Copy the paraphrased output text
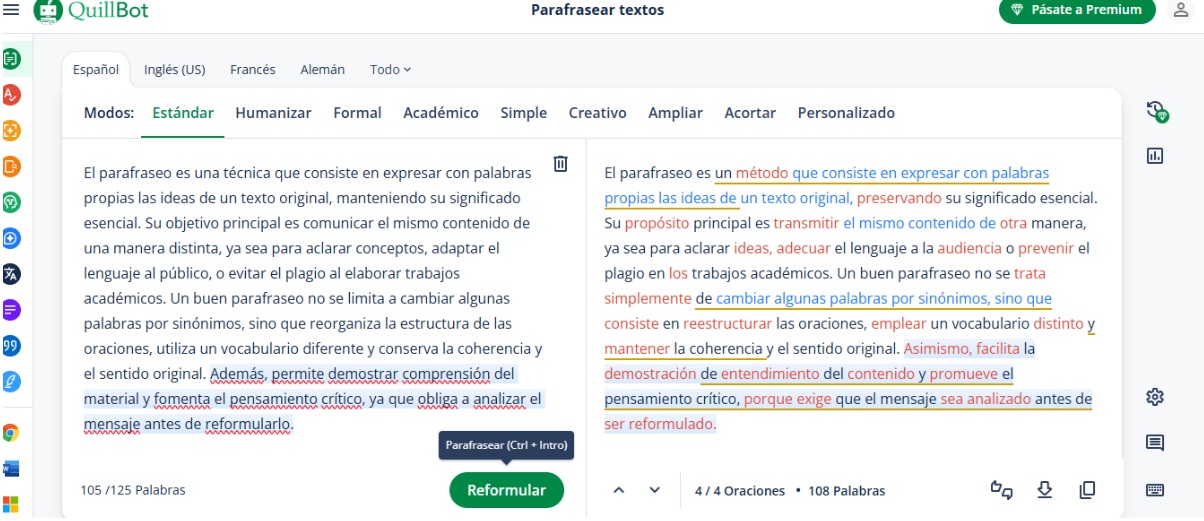The image size is (1204, 521). click(x=1087, y=489)
